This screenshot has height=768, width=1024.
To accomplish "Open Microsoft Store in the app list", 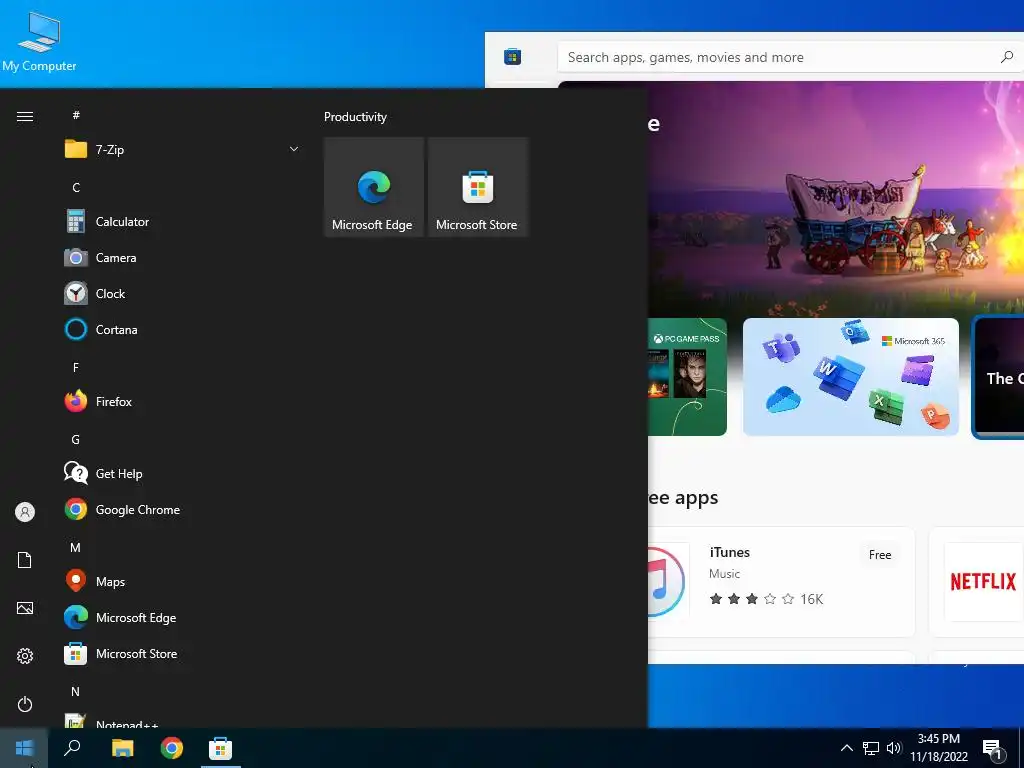I will 182,653.
